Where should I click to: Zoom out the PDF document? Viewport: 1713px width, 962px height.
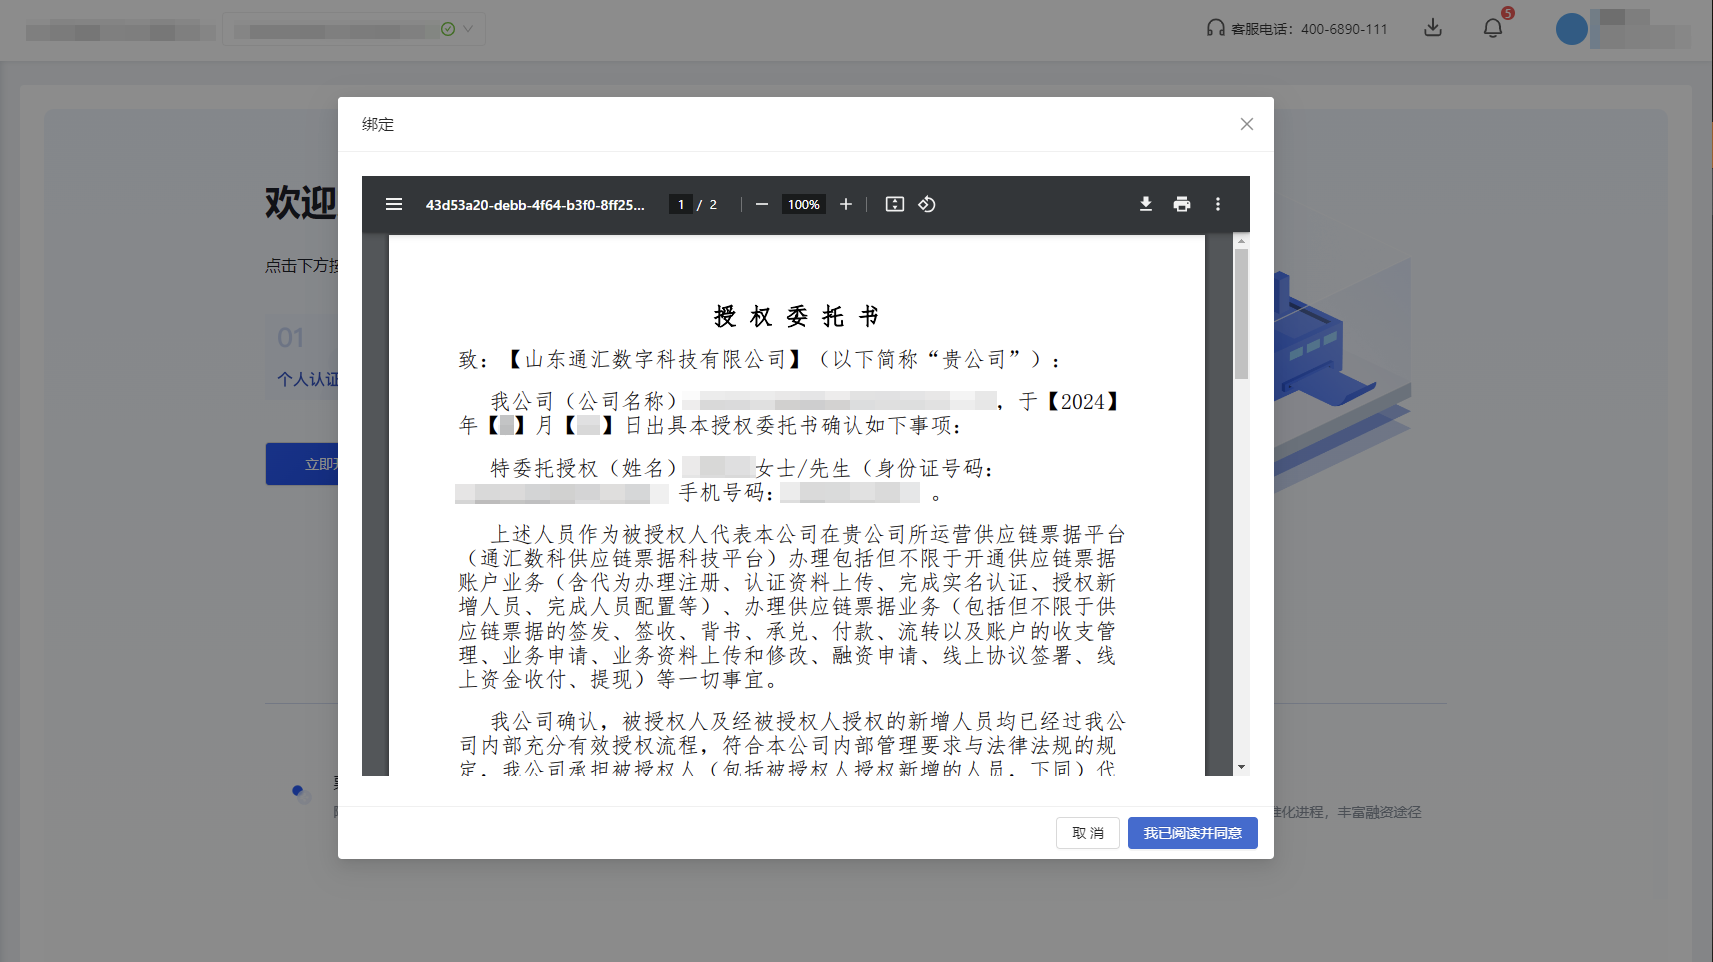tap(762, 204)
